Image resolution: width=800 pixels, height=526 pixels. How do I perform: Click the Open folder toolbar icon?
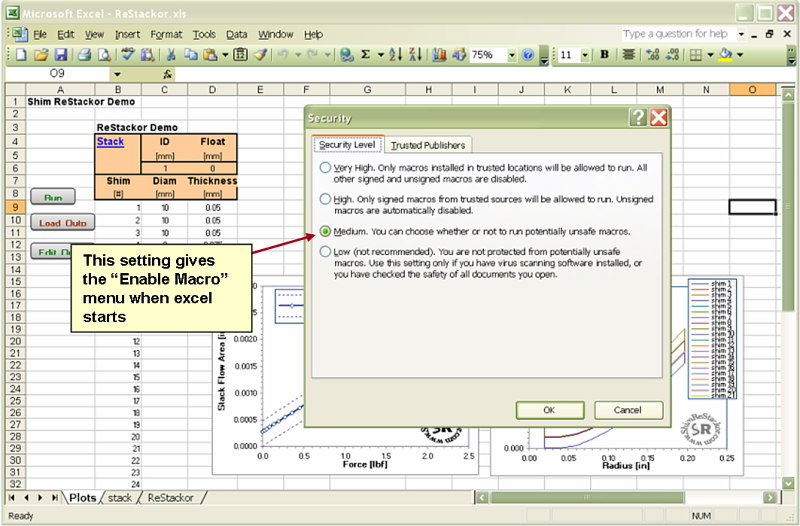(41, 55)
